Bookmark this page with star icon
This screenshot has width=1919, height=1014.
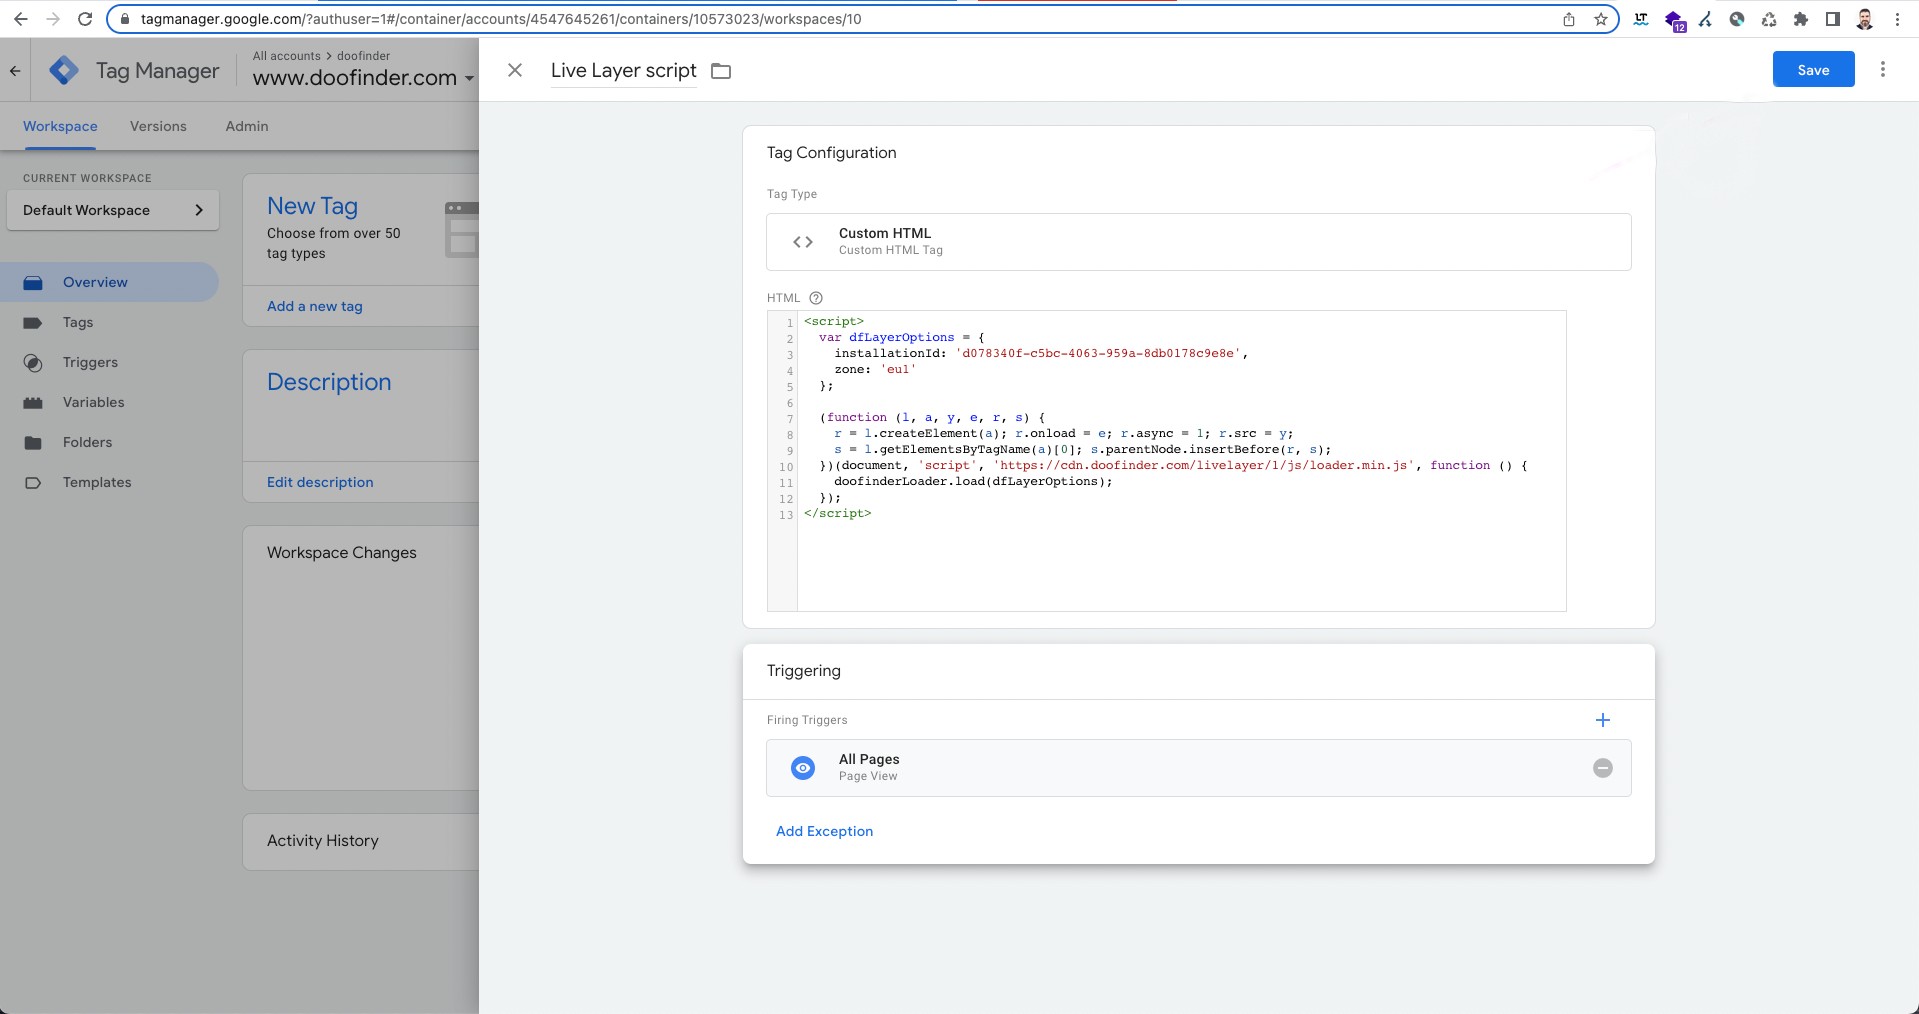click(1601, 19)
